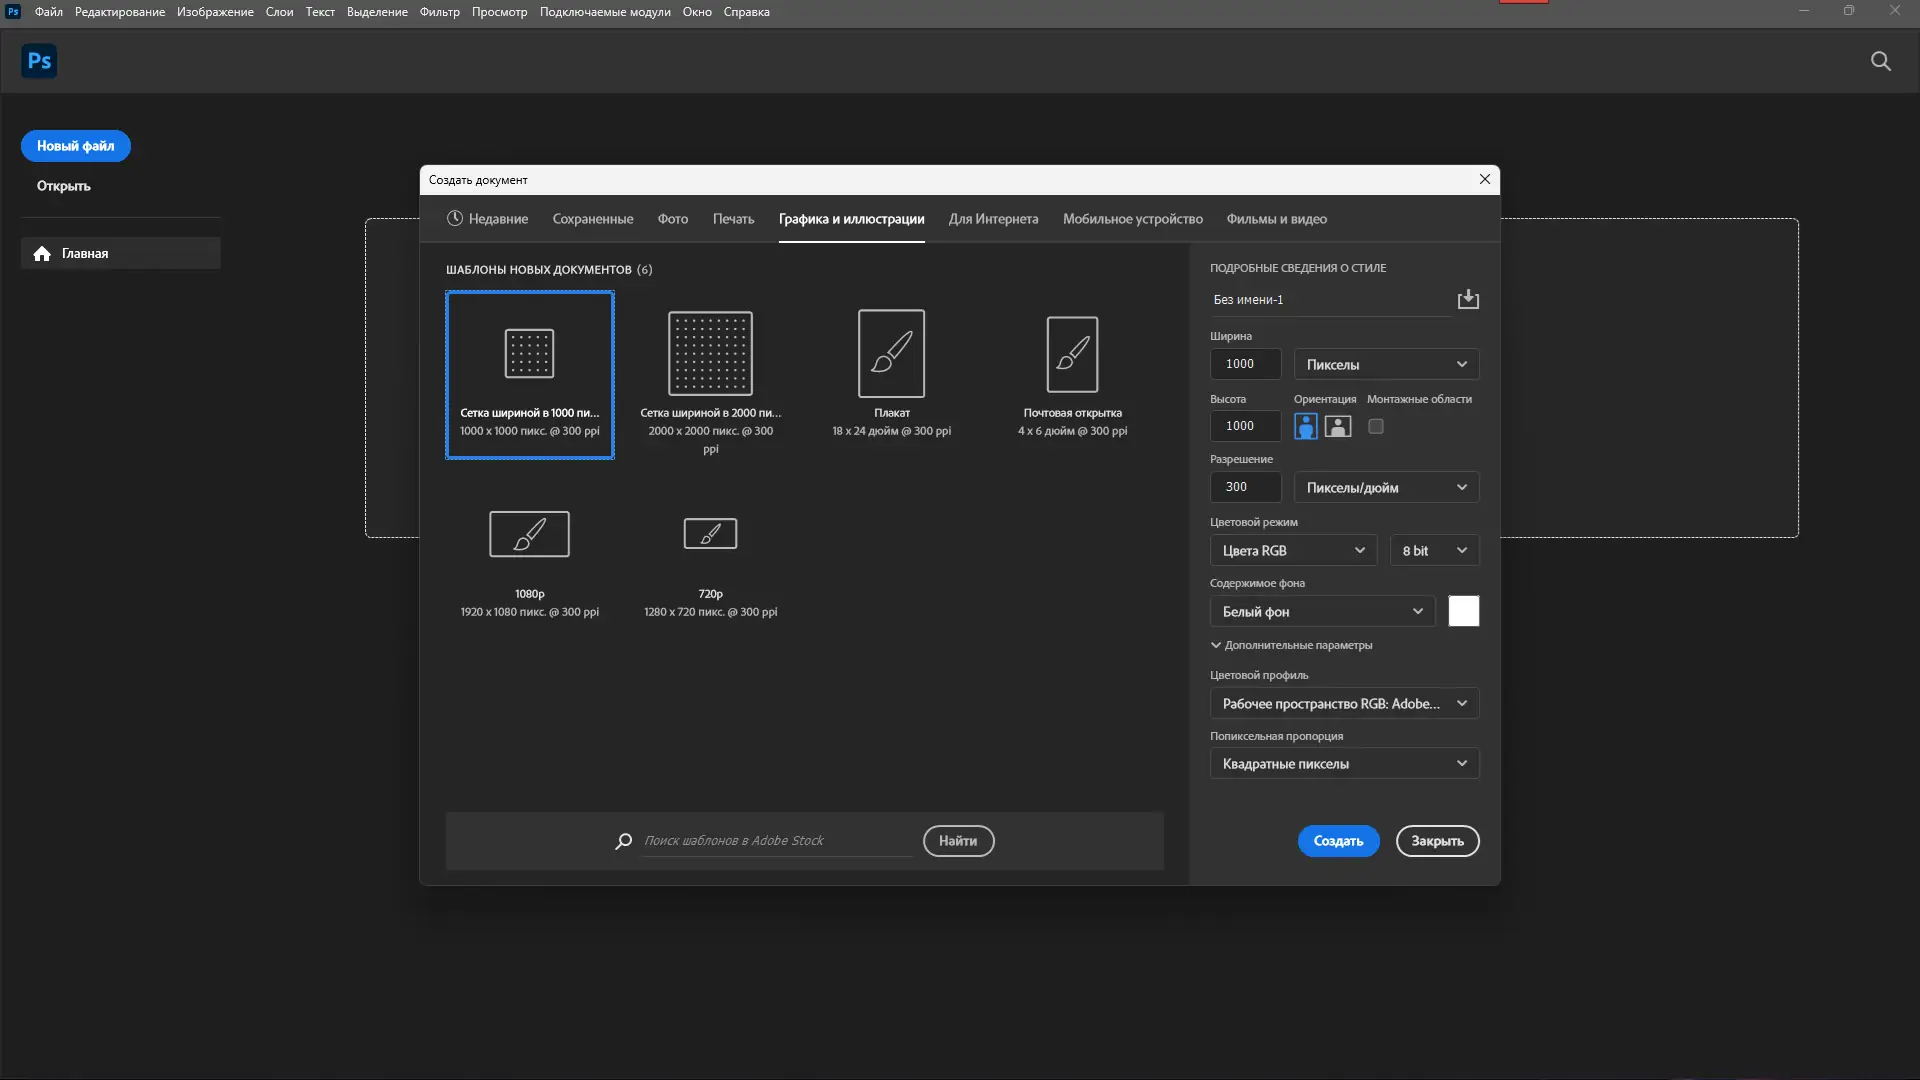Open the Цвета RGB color mode dropdown
The image size is (1920, 1080).
click(x=1293, y=551)
